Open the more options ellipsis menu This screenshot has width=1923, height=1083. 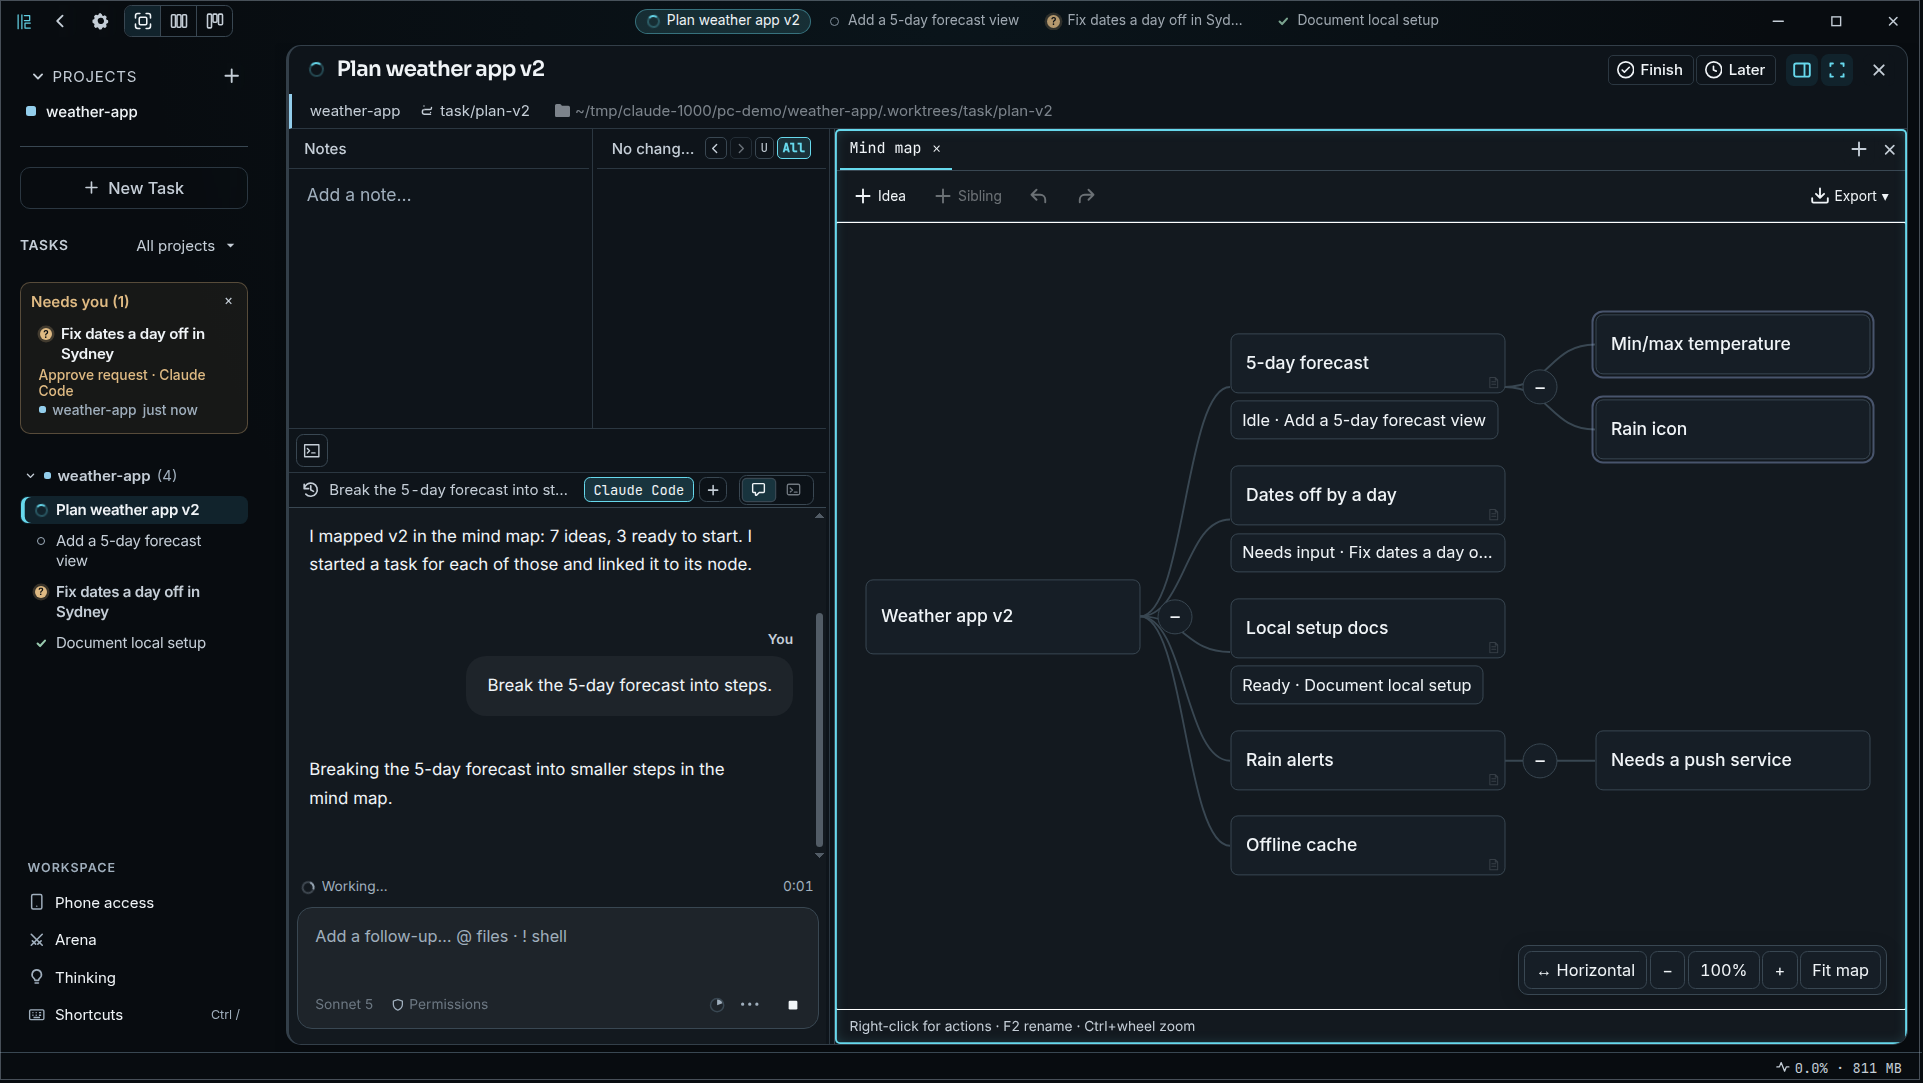[750, 1005]
